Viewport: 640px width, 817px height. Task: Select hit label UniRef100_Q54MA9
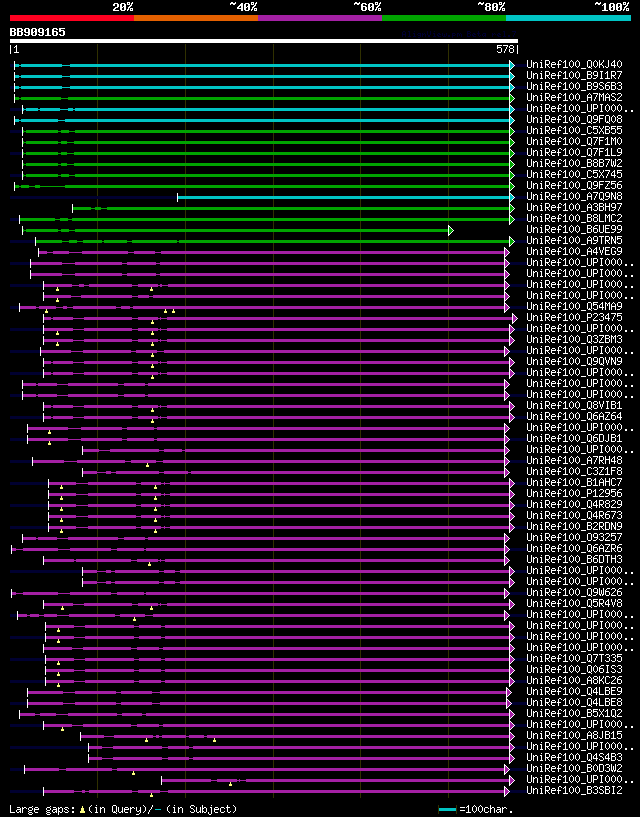pyautogui.click(x=574, y=306)
